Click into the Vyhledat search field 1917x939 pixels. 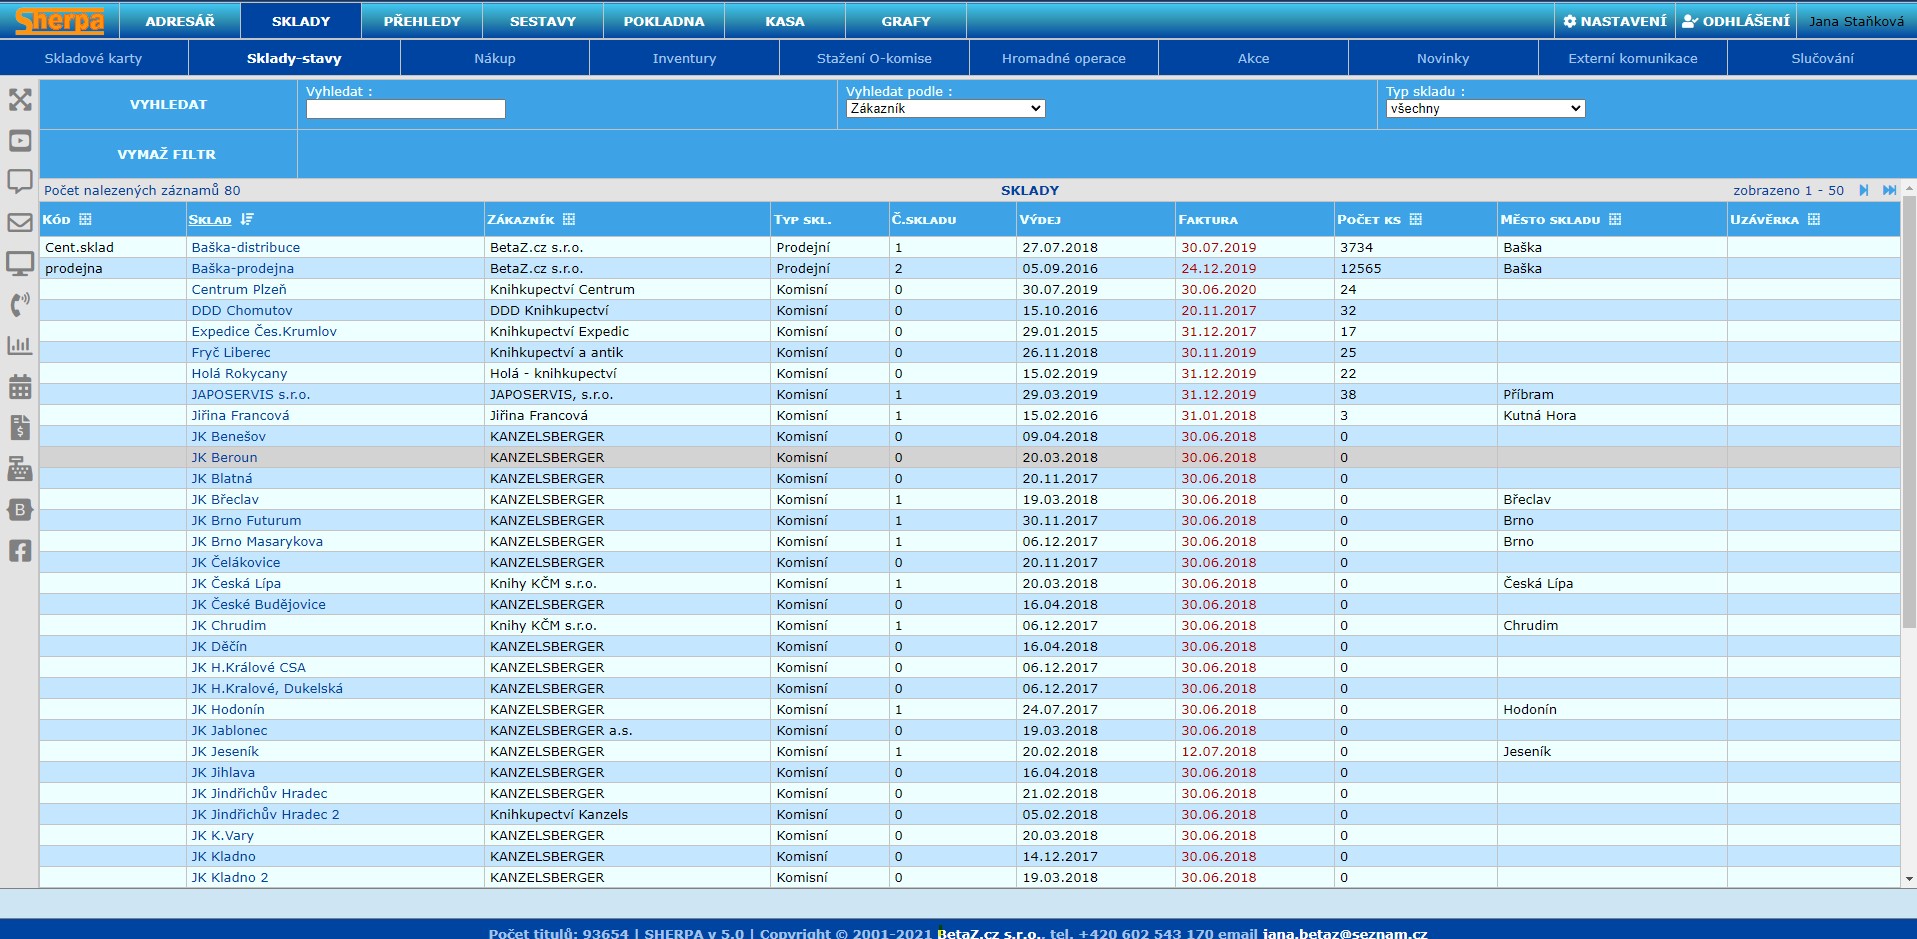405,109
